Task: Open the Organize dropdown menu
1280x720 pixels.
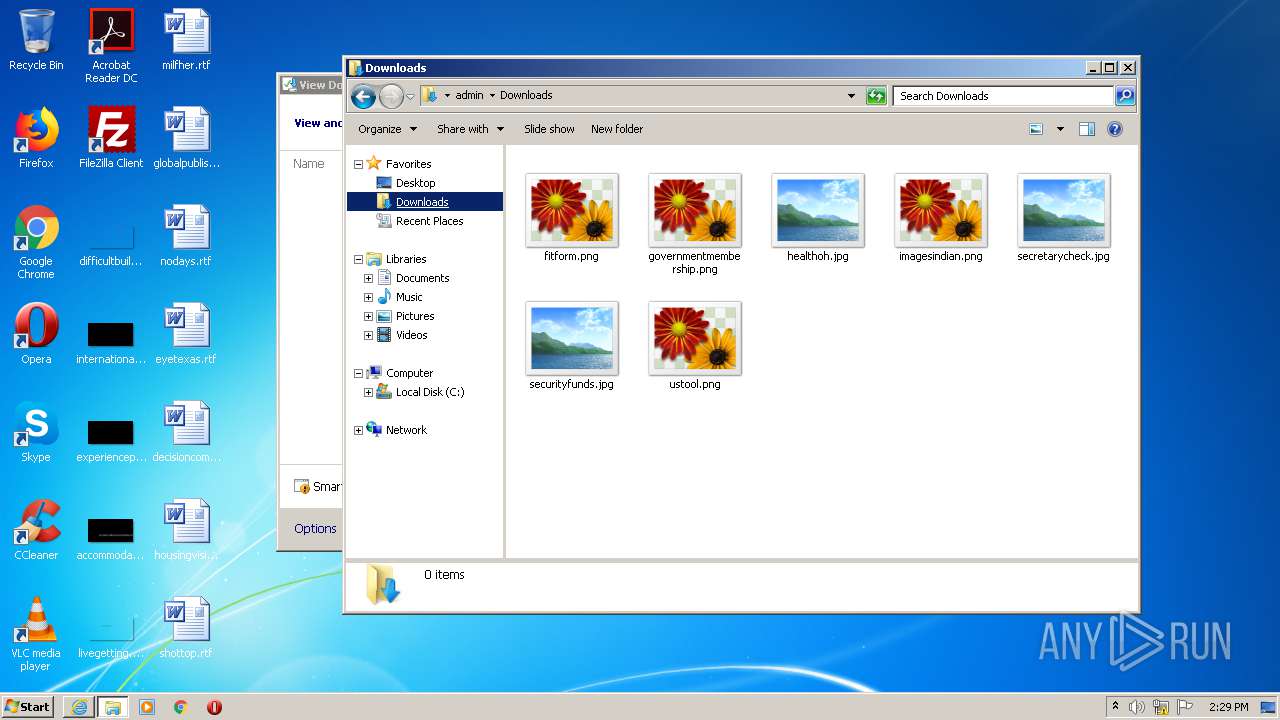Action: coord(387,129)
